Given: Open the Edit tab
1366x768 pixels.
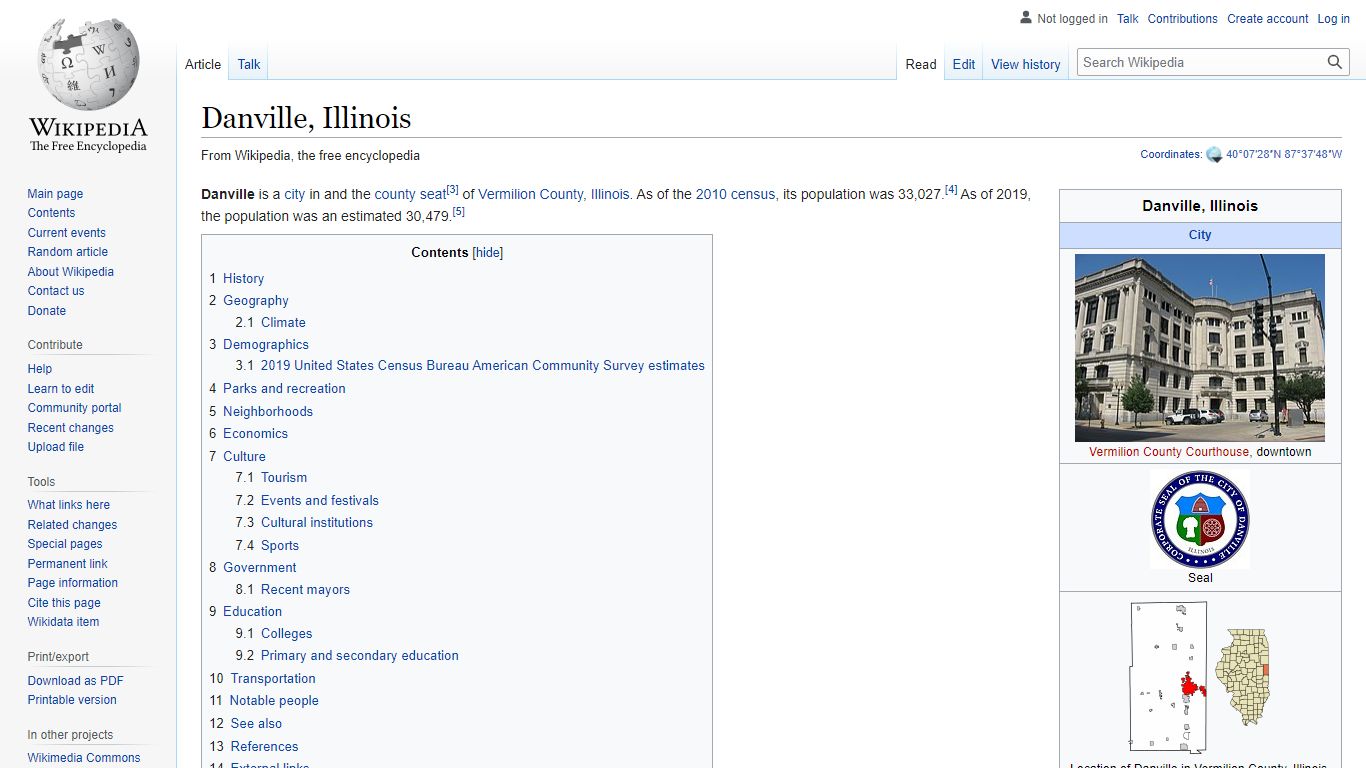Looking at the screenshot, I should pyautogui.click(x=964, y=64).
